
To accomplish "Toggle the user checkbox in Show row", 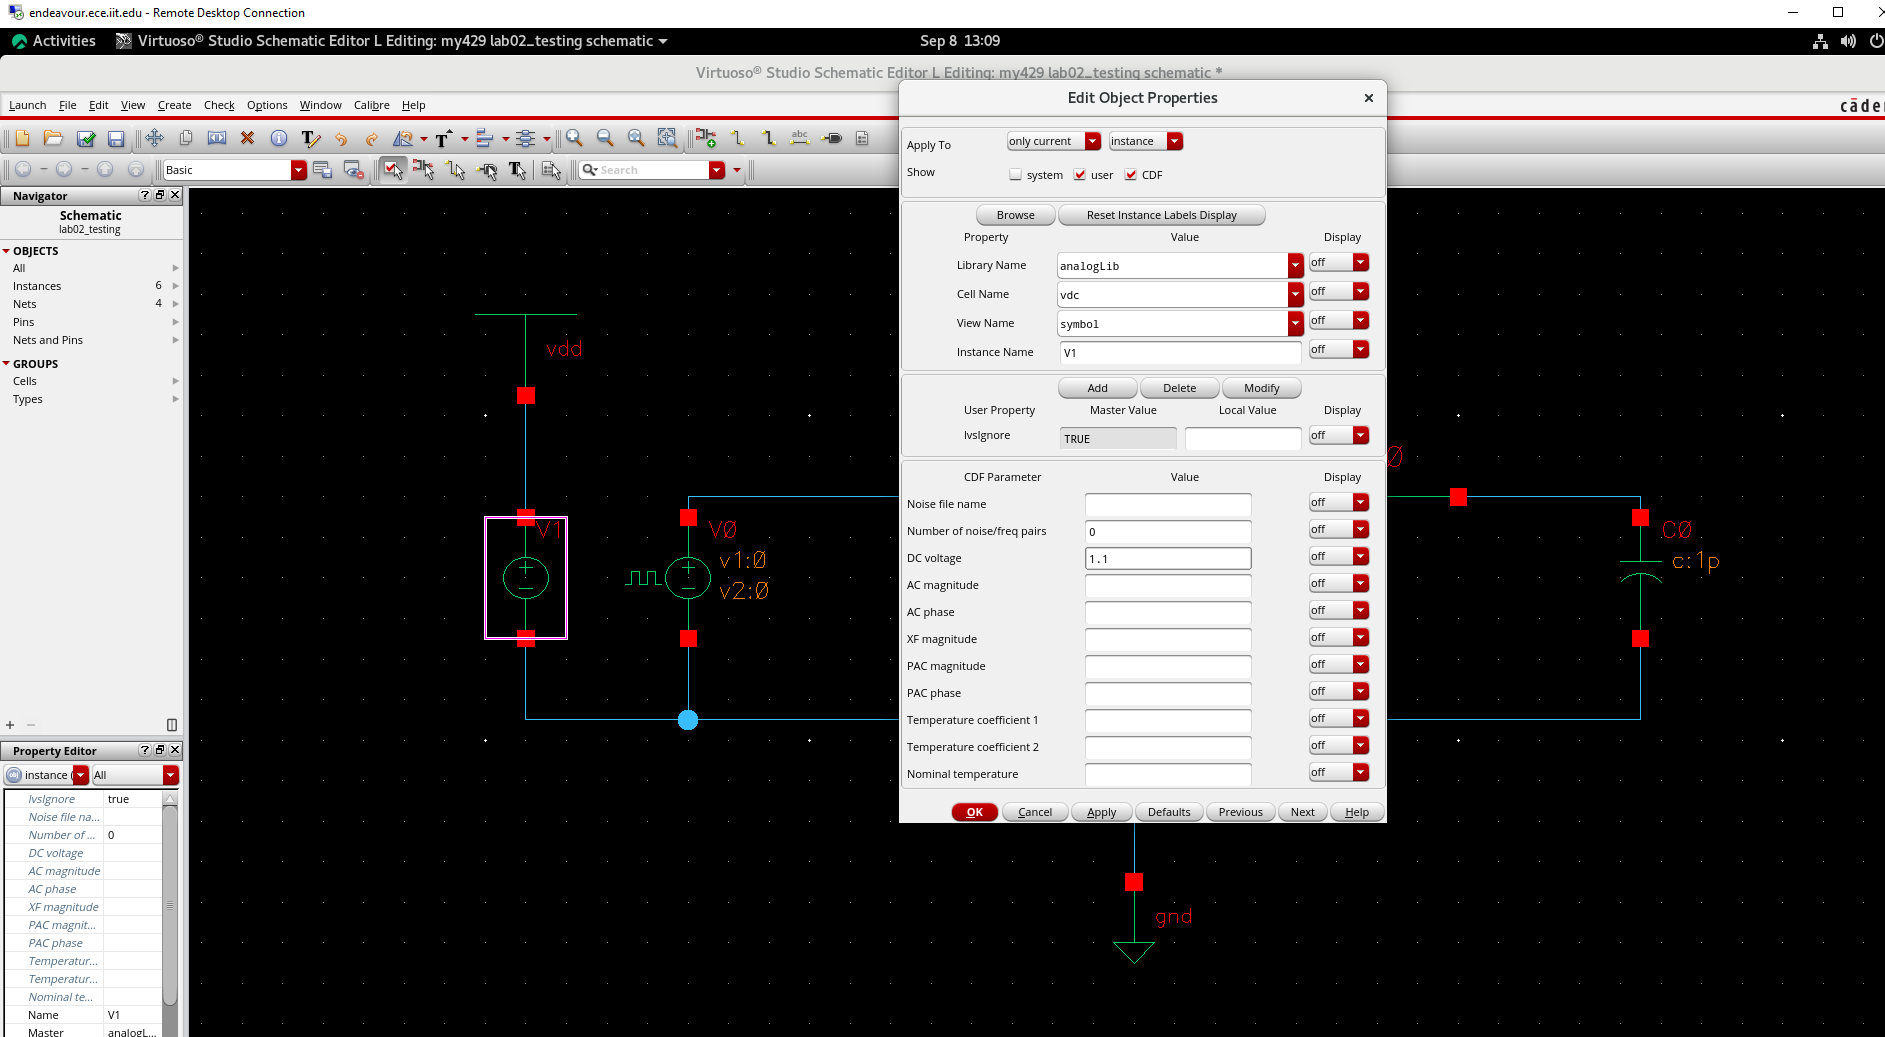I will point(1080,175).
